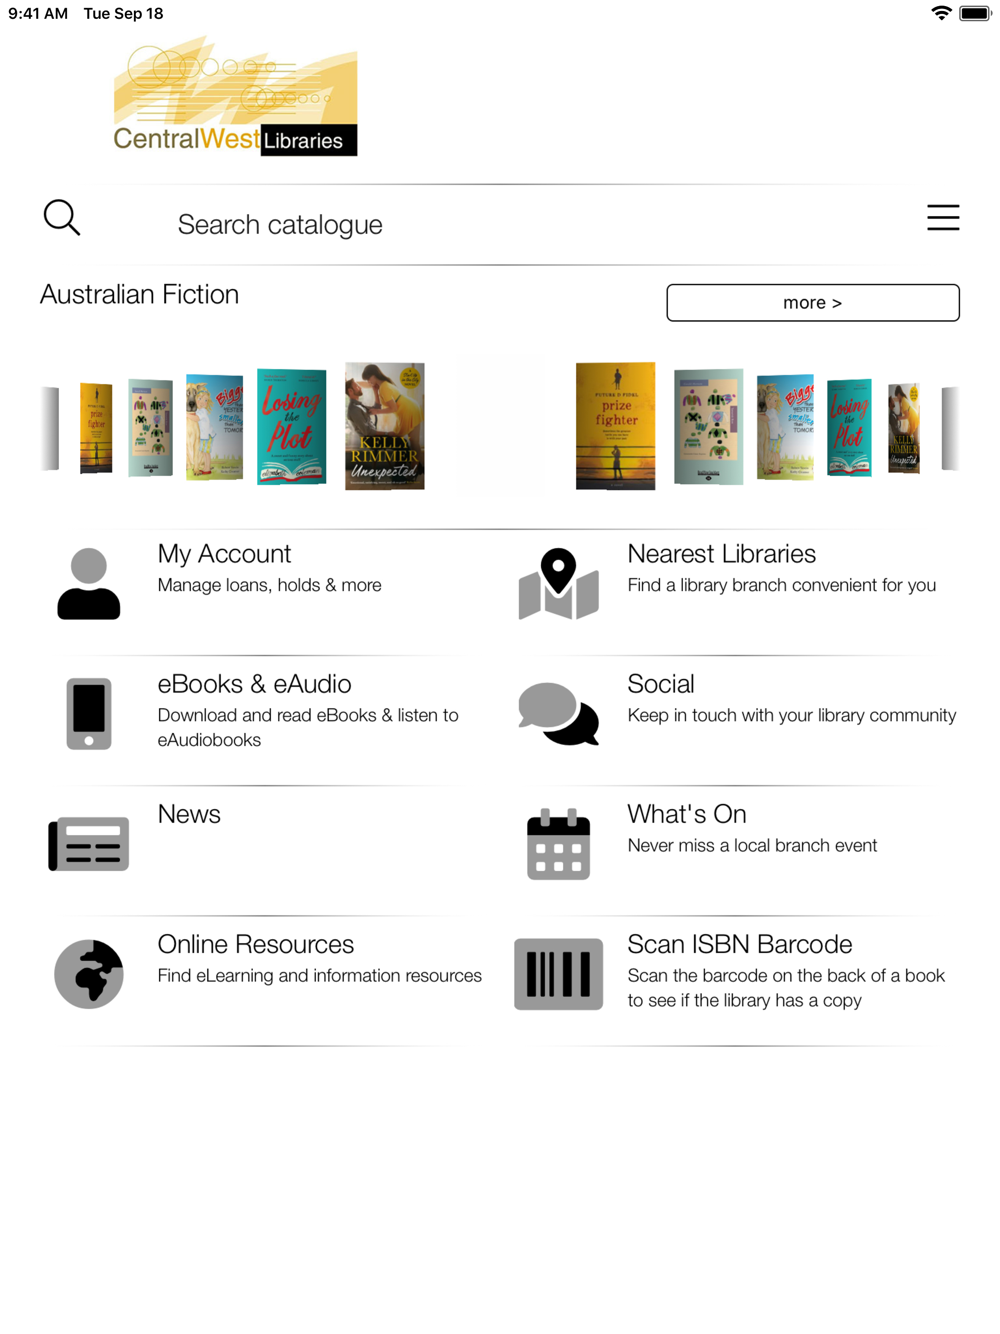The image size is (1000, 1334).
Task: Select the large Prize Fighter book cover
Action: [616, 426]
